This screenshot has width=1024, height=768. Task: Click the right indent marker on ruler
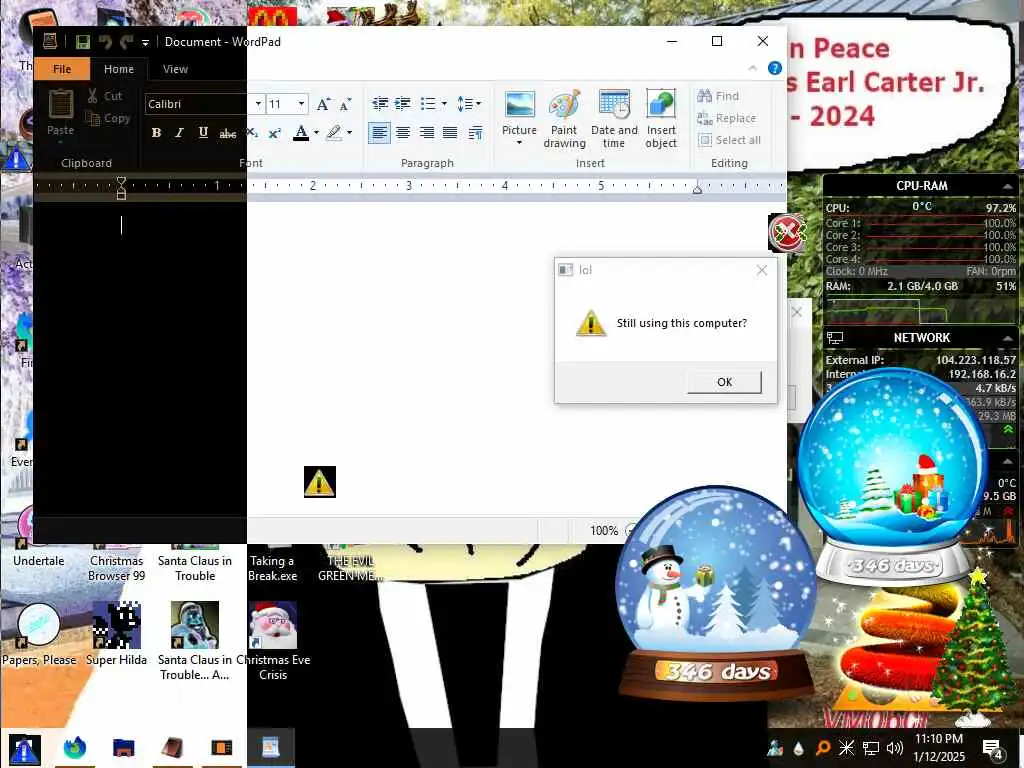[x=697, y=189]
